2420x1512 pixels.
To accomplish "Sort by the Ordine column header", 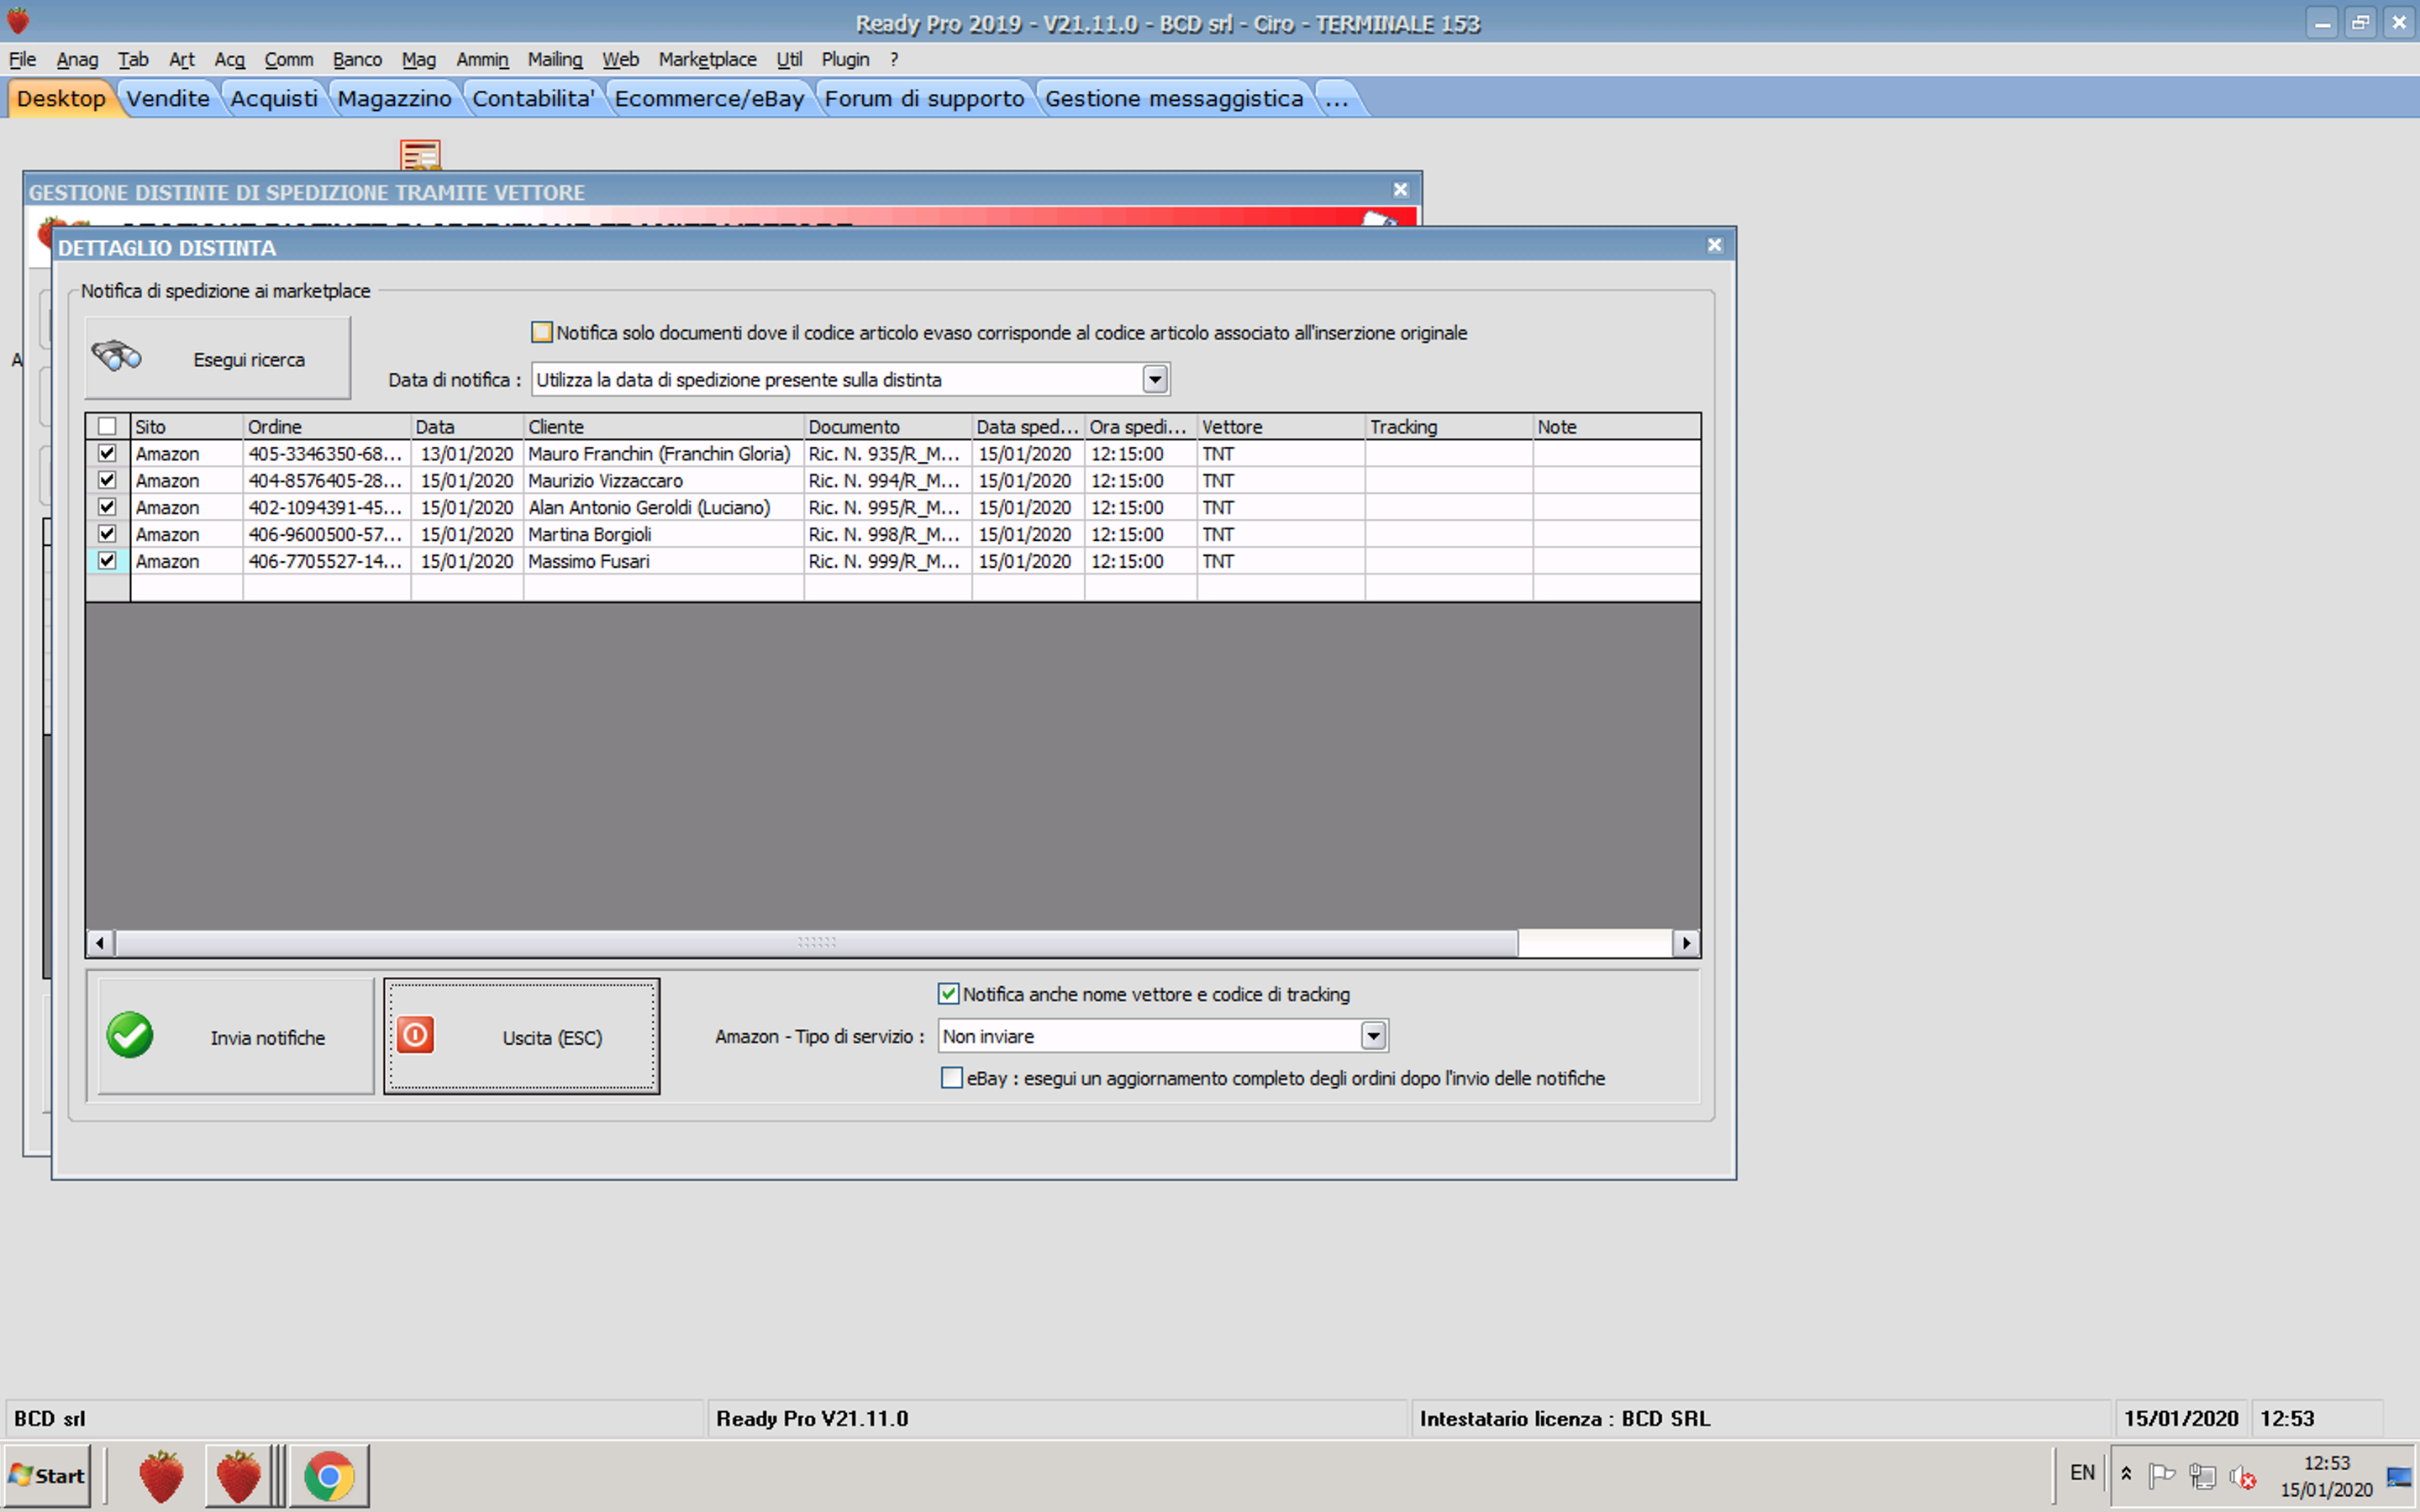I will tap(327, 427).
